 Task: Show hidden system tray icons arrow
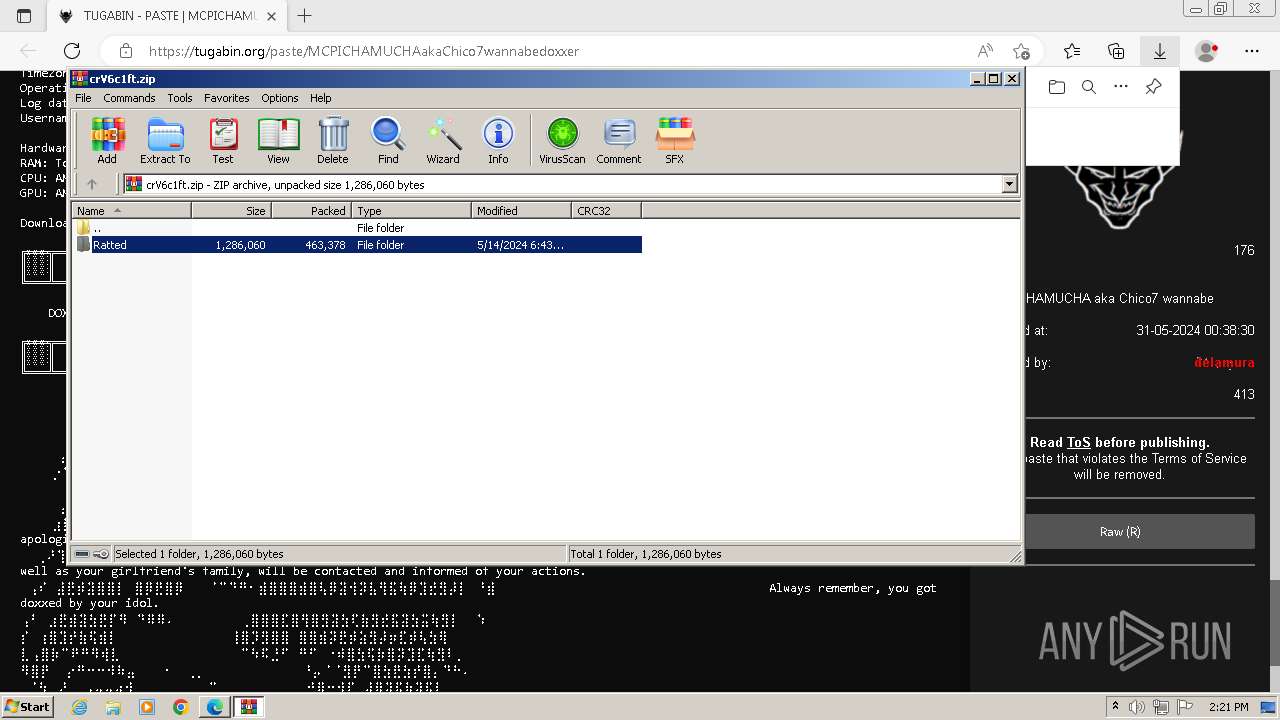click(x=1116, y=707)
